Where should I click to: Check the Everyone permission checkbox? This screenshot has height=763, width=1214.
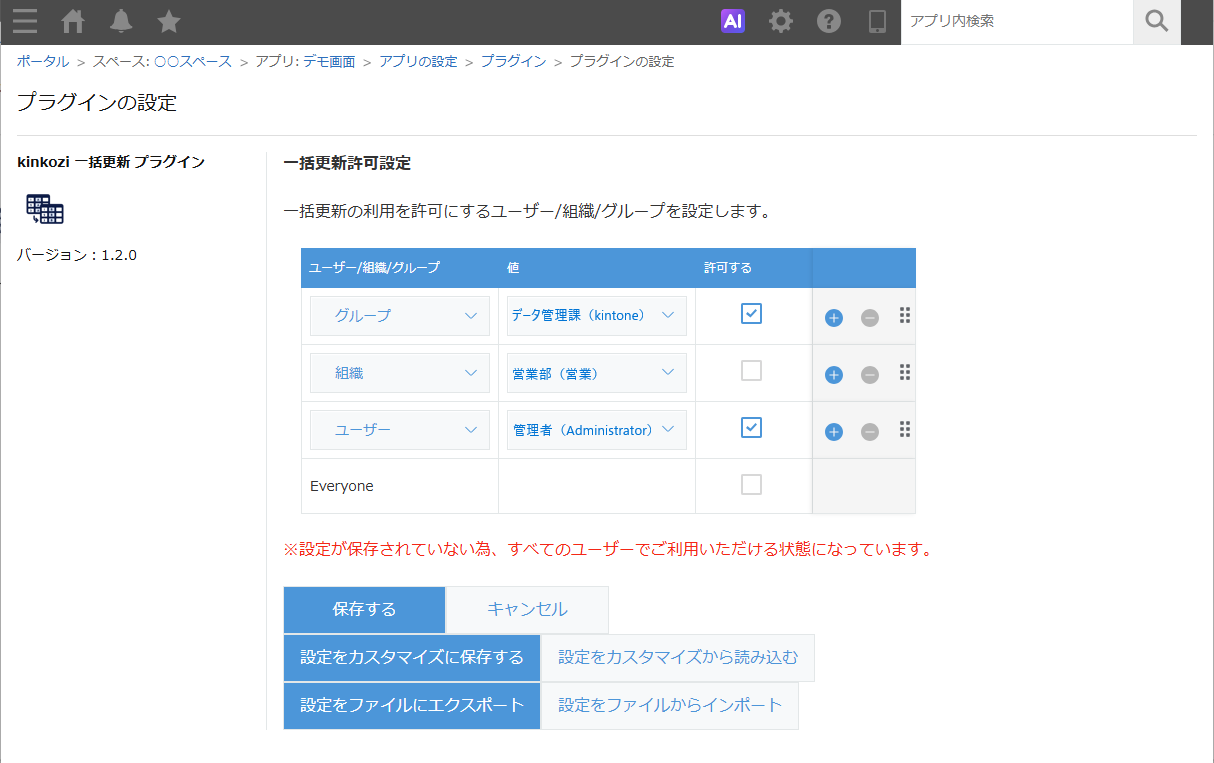(751, 483)
